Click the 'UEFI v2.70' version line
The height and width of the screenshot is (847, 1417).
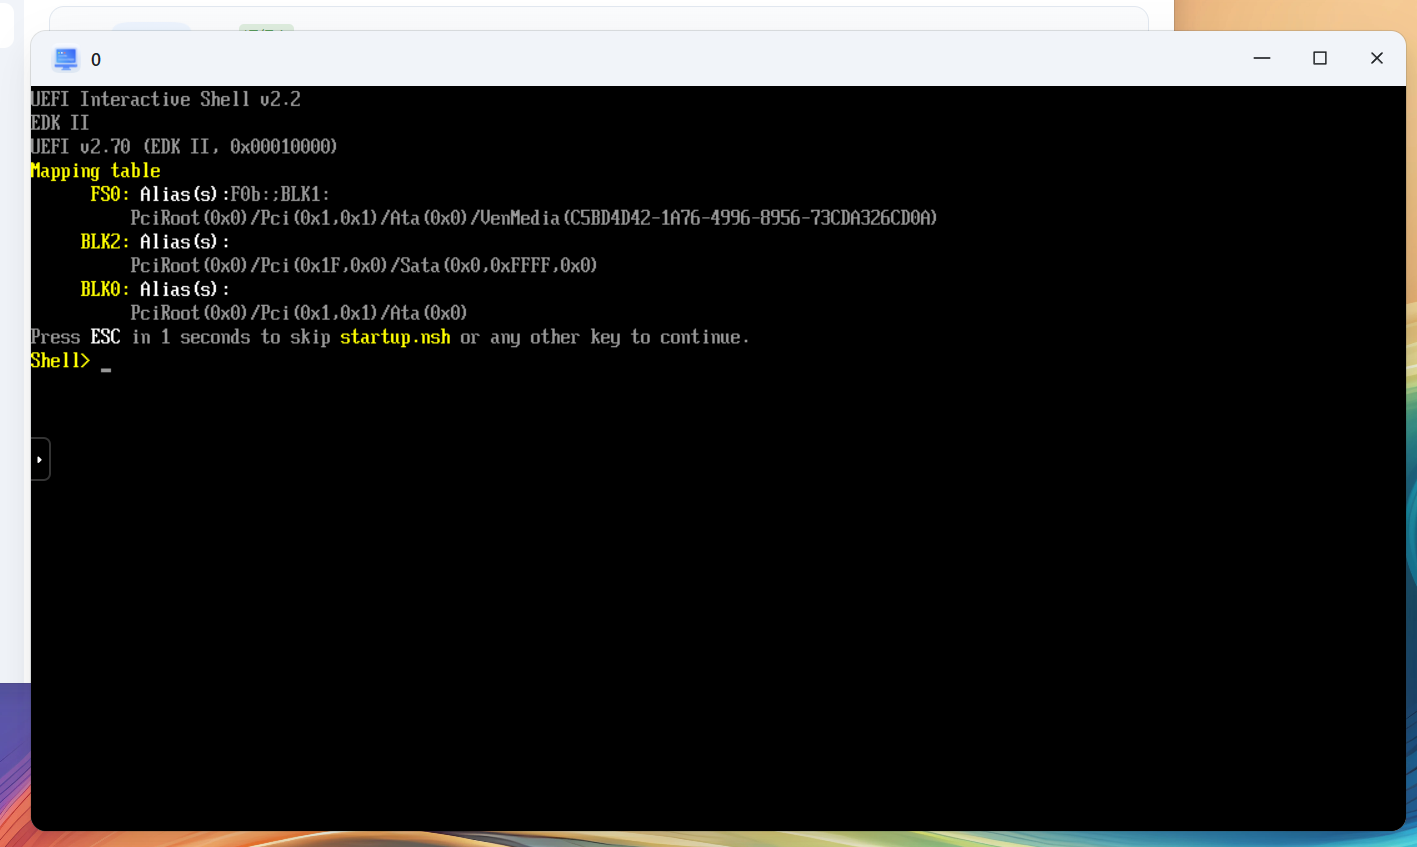tap(184, 147)
